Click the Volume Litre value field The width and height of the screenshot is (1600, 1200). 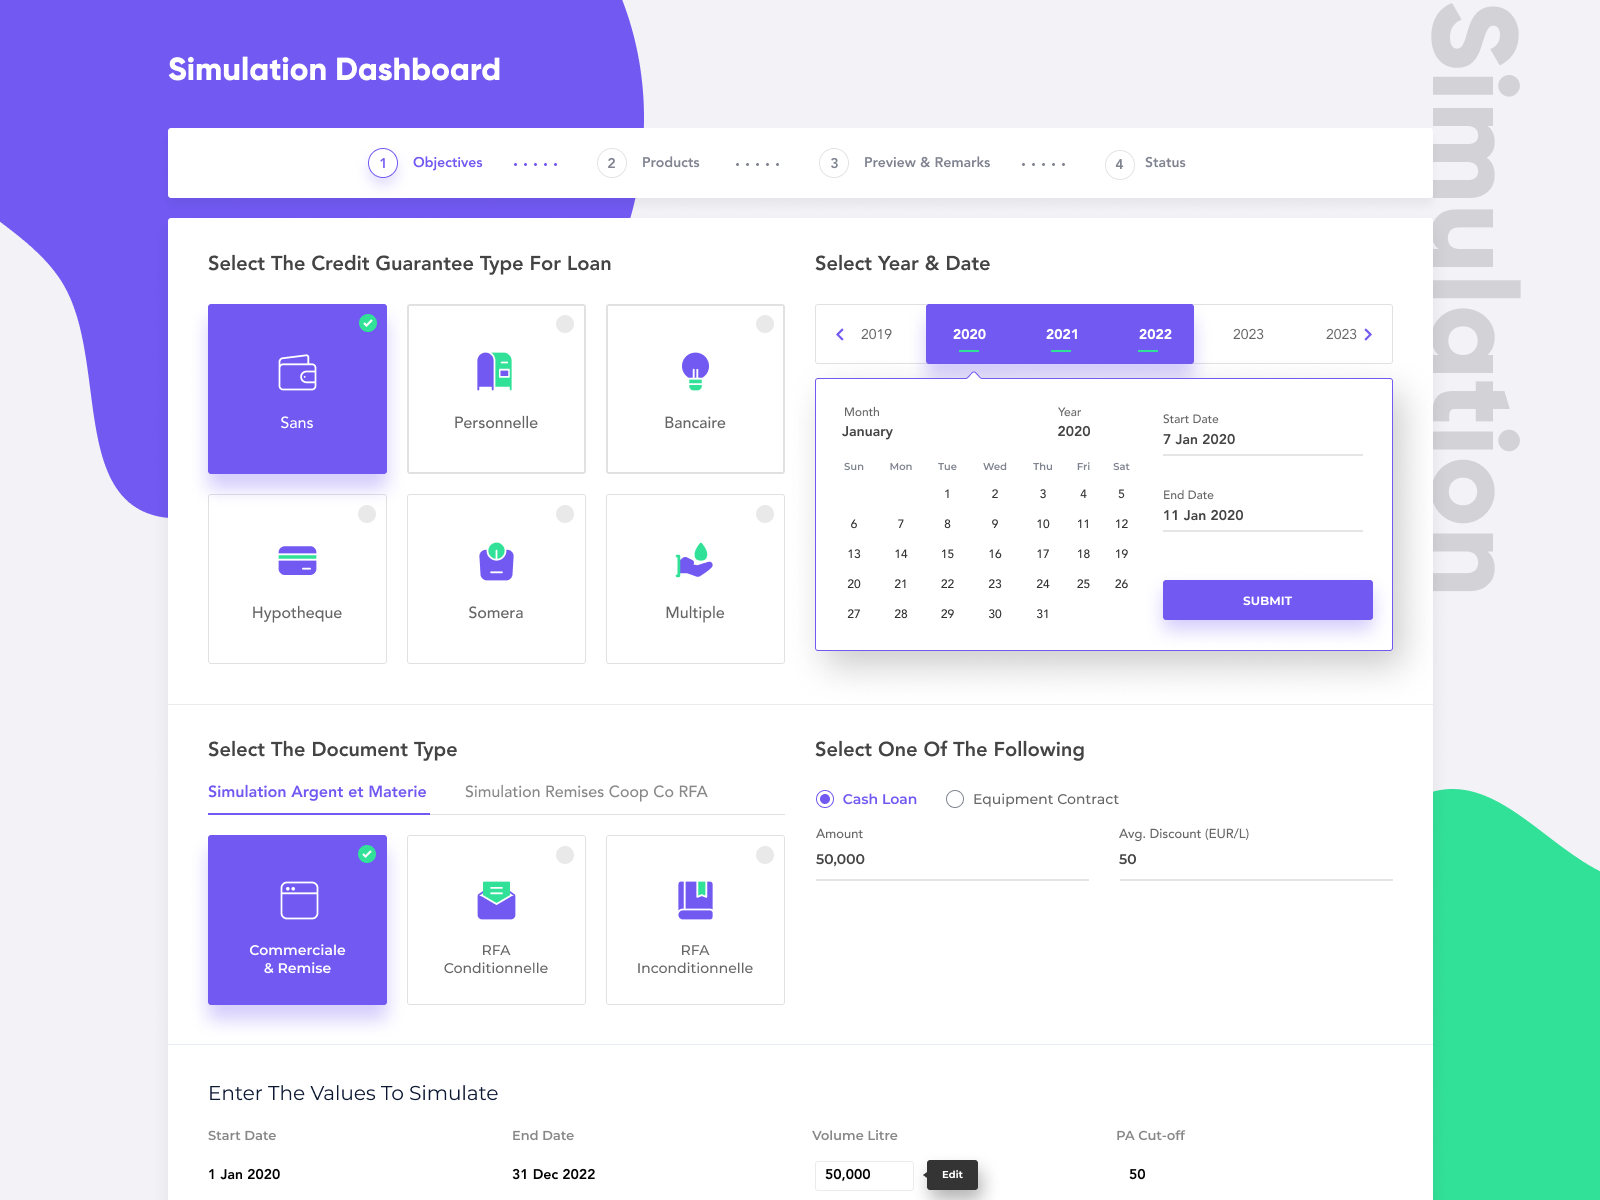(x=864, y=1175)
